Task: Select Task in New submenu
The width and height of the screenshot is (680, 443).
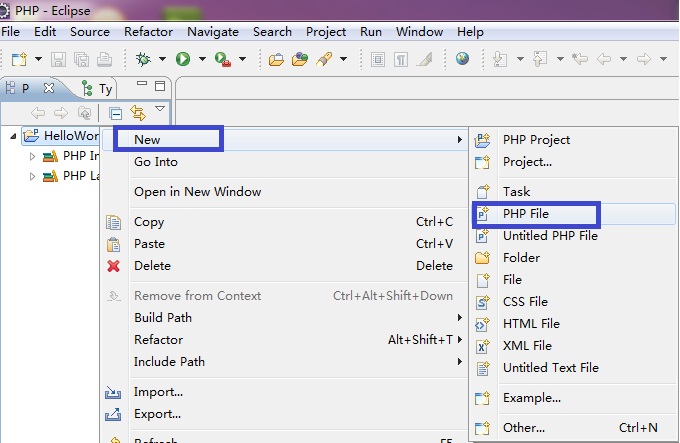Action: click(x=574, y=192)
